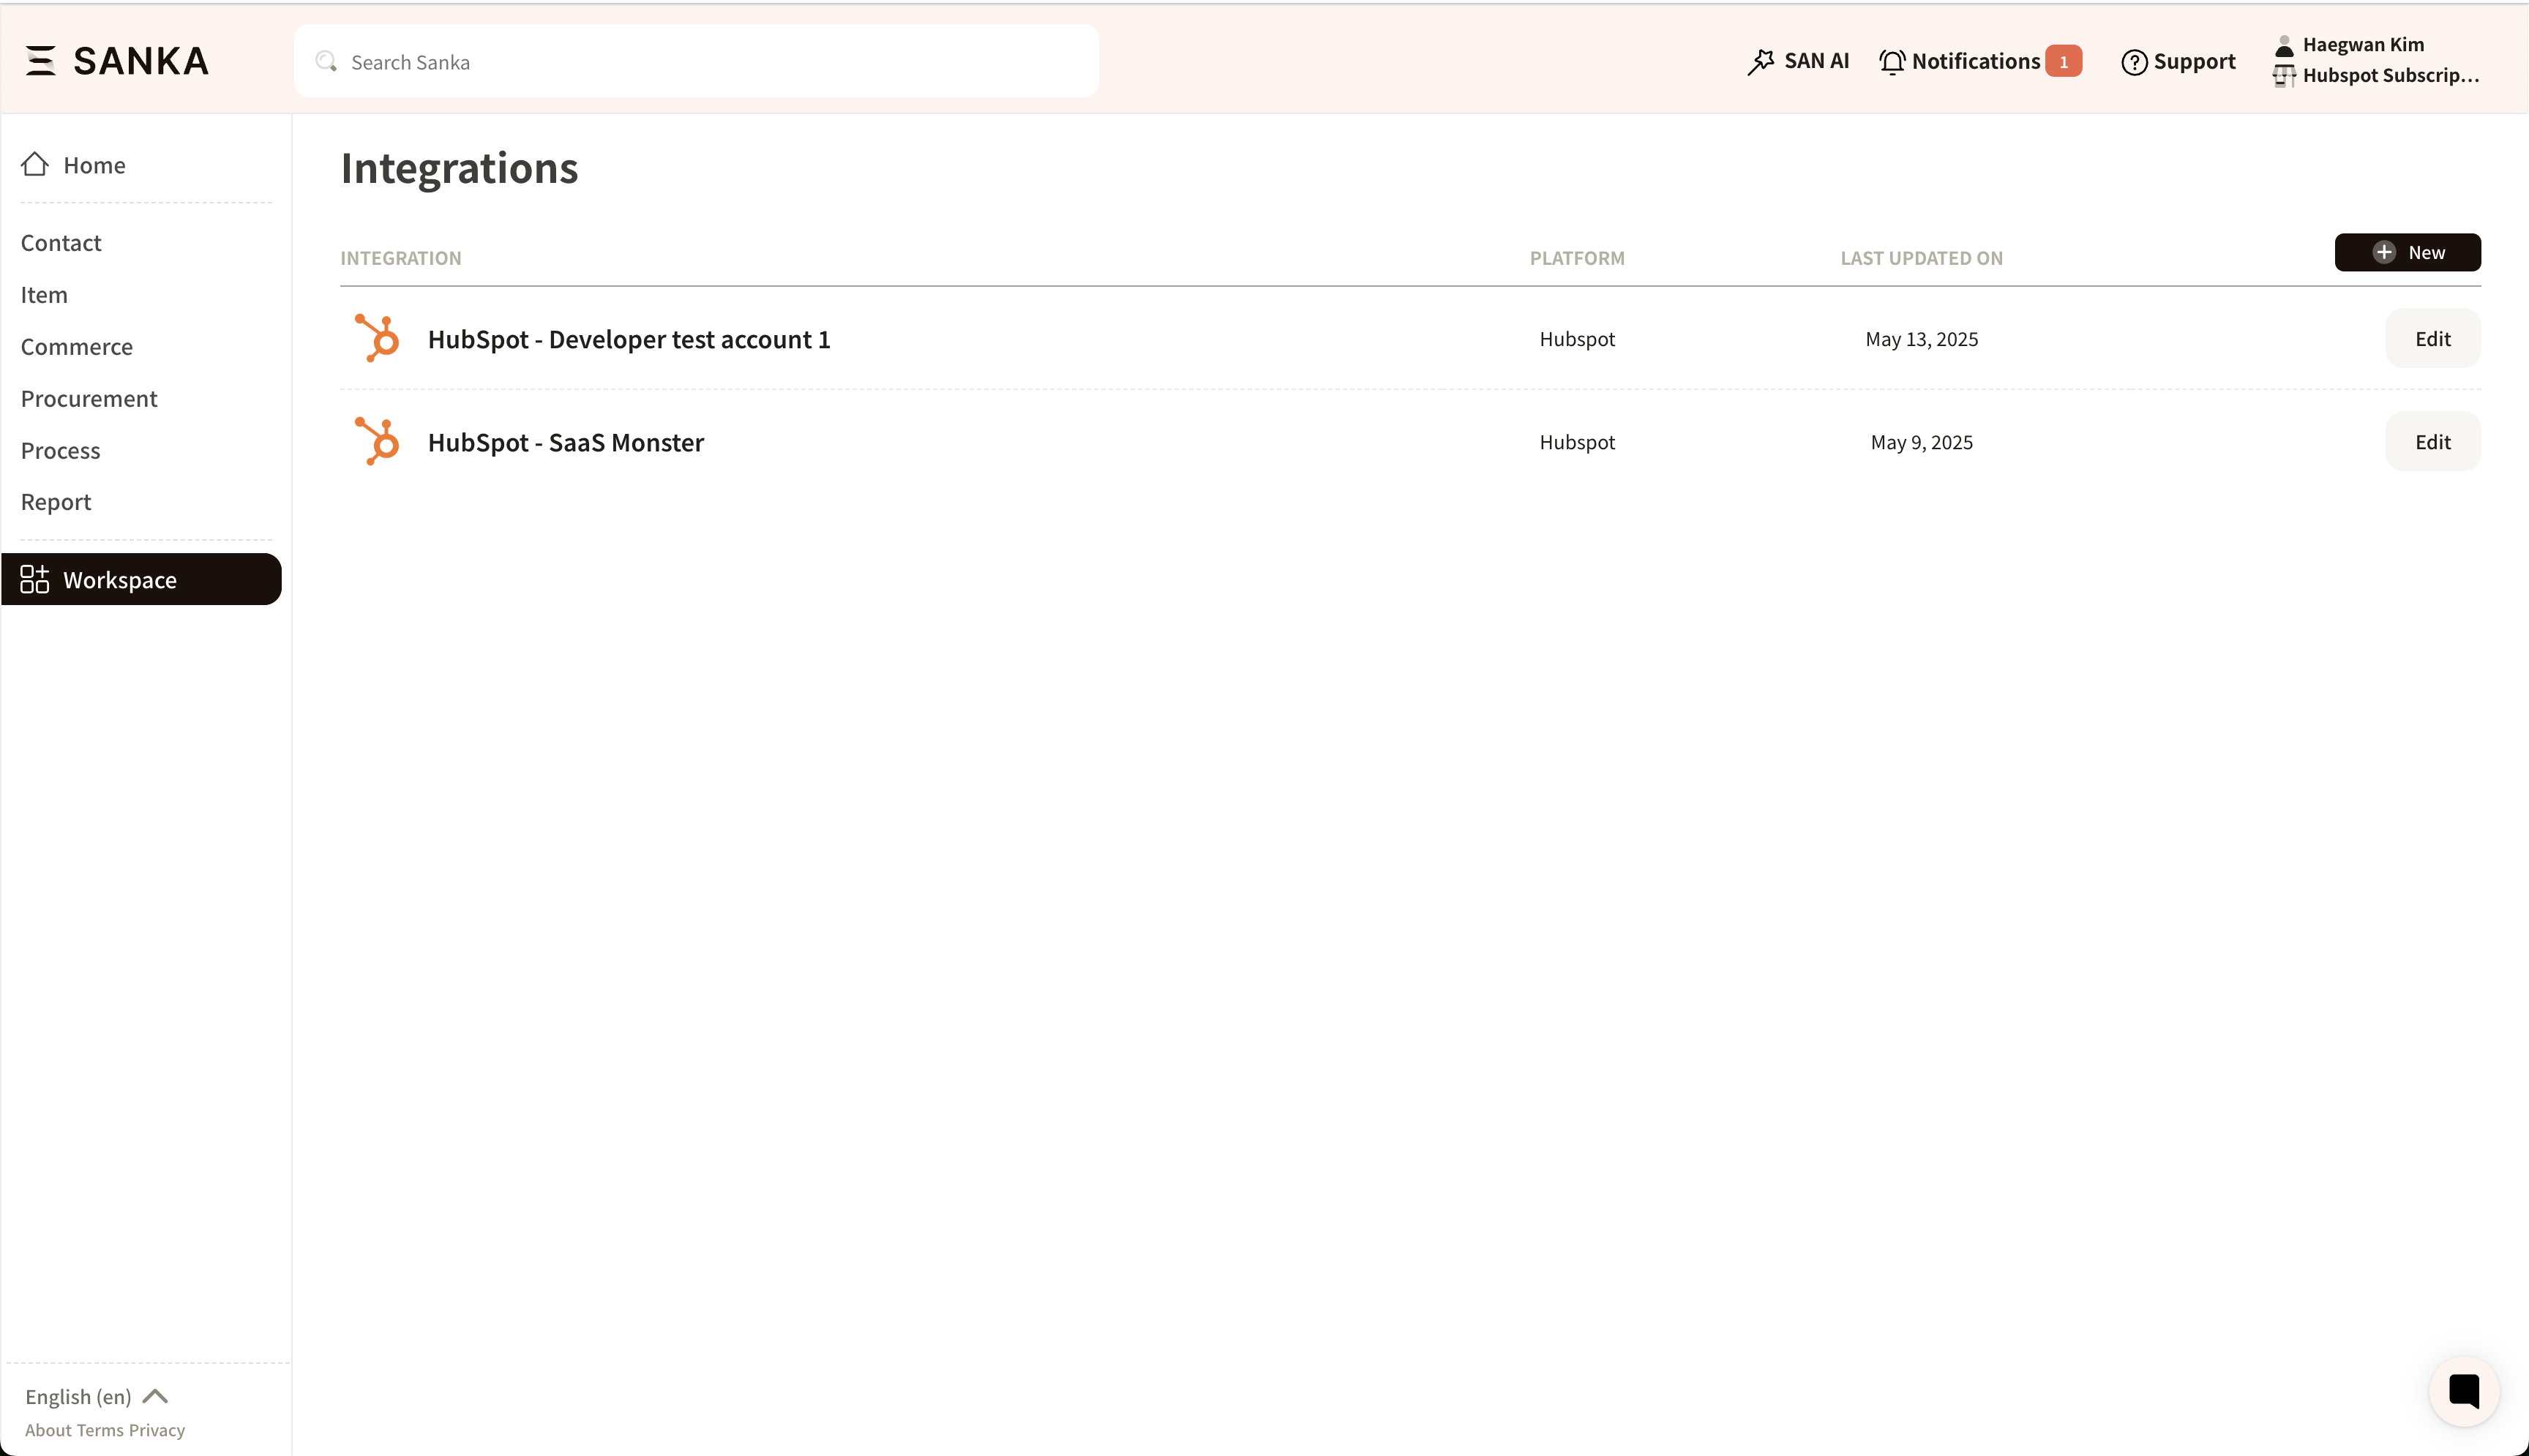Open Process in sidebar
Viewport: 2529px width, 1456px height.
click(x=60, y=451)
